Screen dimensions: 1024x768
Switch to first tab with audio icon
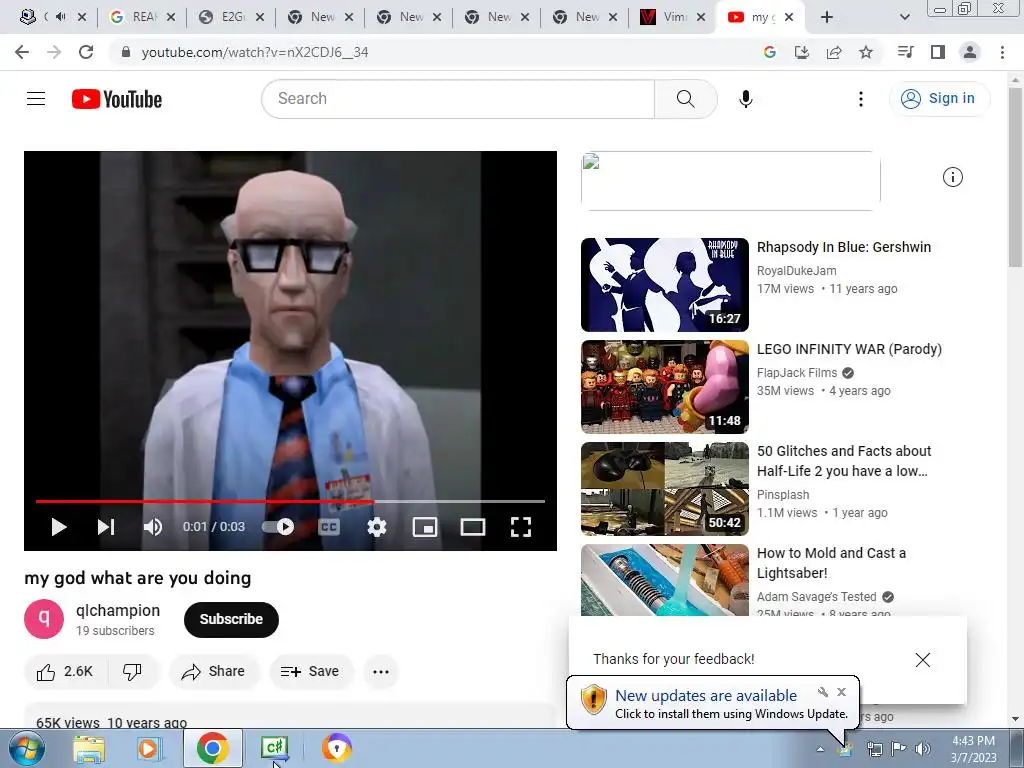pyautogui.click(x=52, y=18)
